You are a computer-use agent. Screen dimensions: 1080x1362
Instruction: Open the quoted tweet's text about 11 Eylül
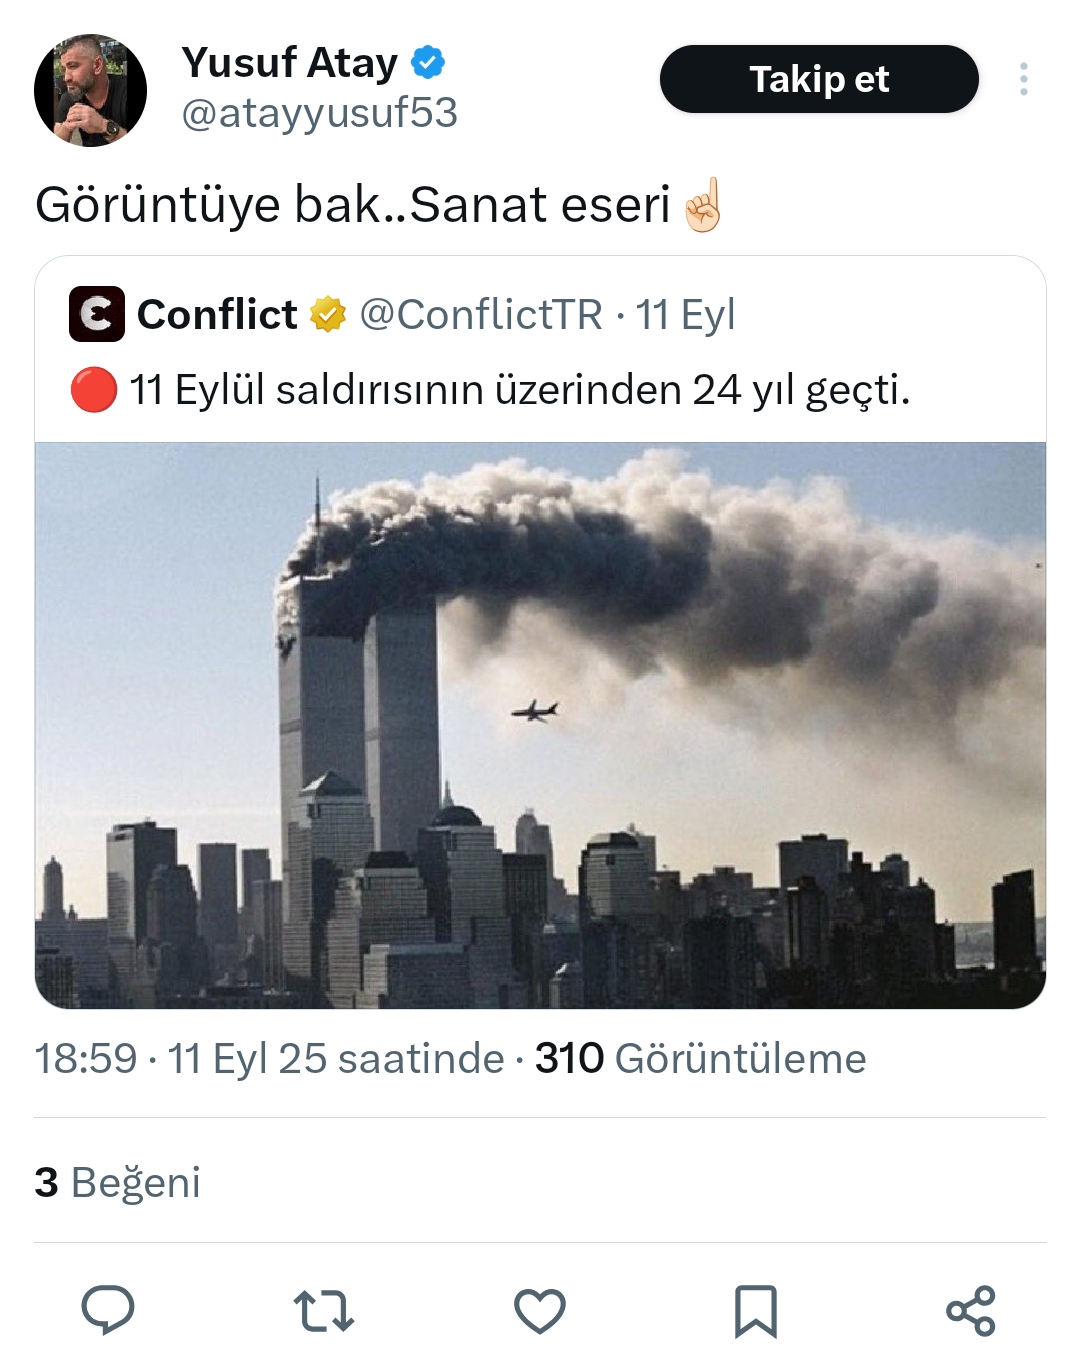[x=519, y=390]
